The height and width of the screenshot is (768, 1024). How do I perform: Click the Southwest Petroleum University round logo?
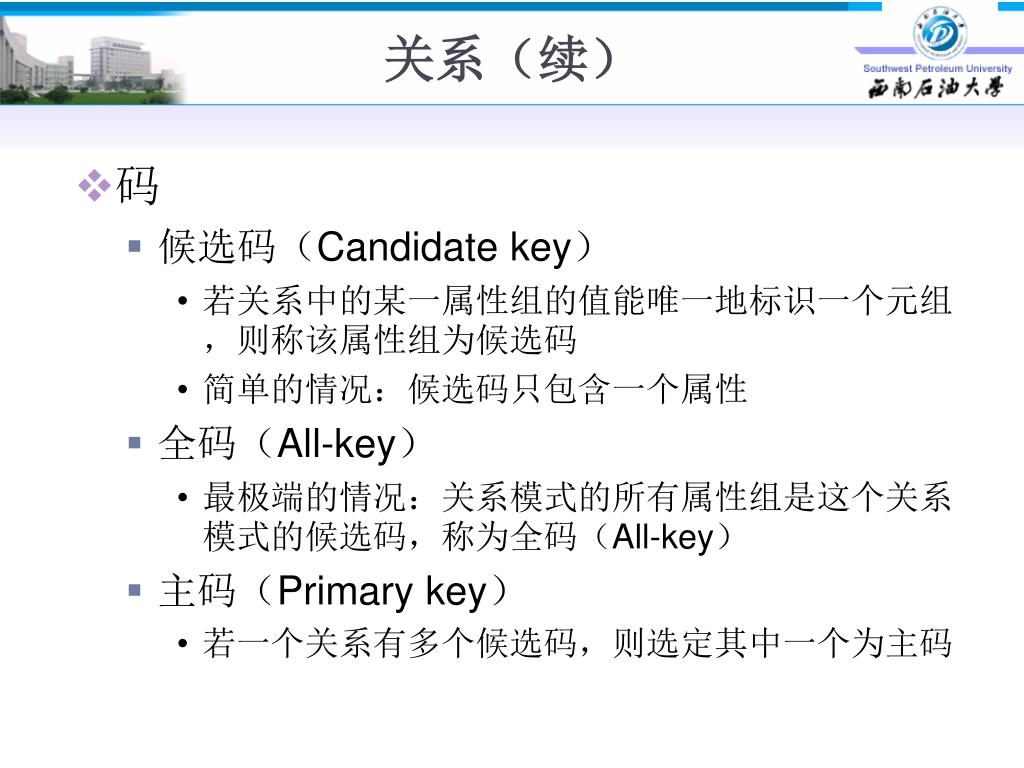940,33
